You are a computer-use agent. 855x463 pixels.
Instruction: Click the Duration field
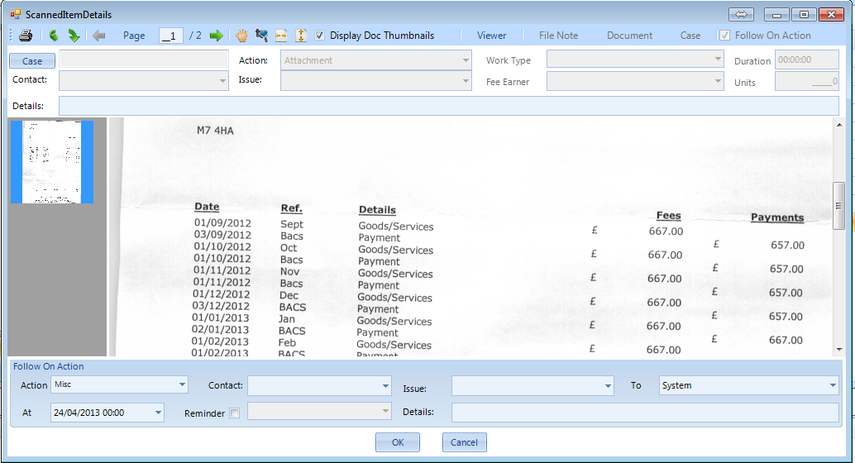pos(806,60)
